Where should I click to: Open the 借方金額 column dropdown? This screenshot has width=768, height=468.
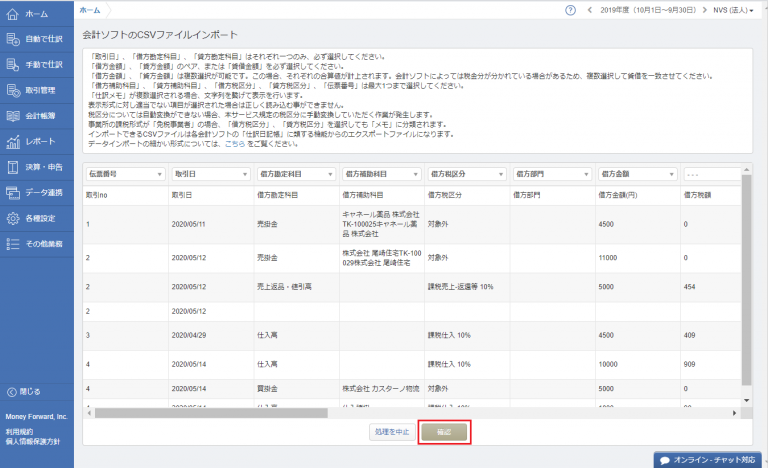(x=637, y=174)
